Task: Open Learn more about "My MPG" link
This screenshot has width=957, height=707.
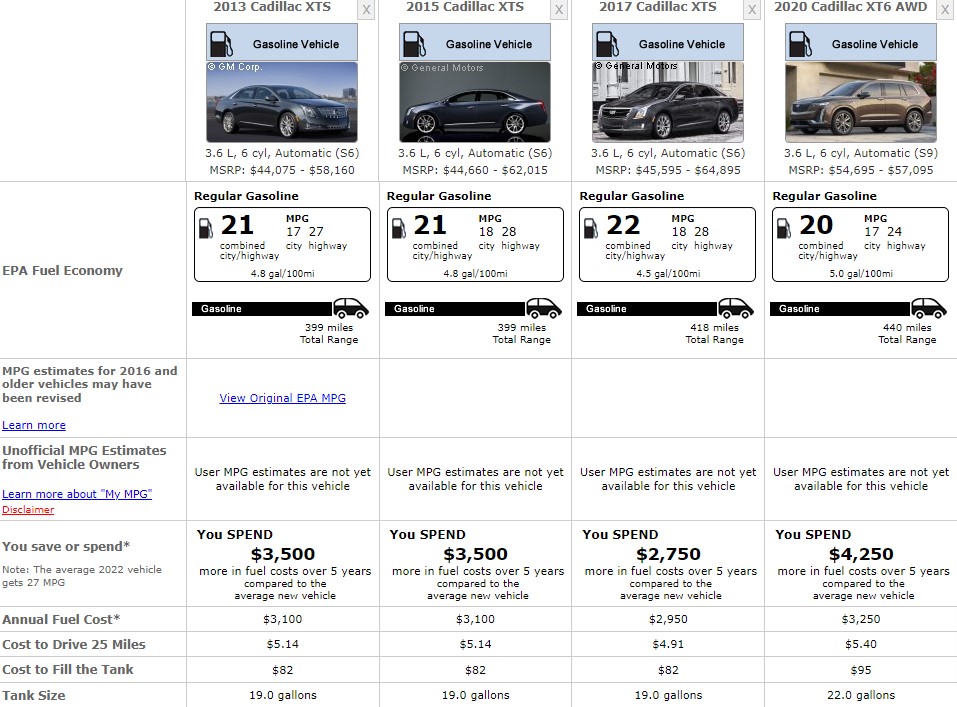Action: pyautogui.click(x=77, y=494)
